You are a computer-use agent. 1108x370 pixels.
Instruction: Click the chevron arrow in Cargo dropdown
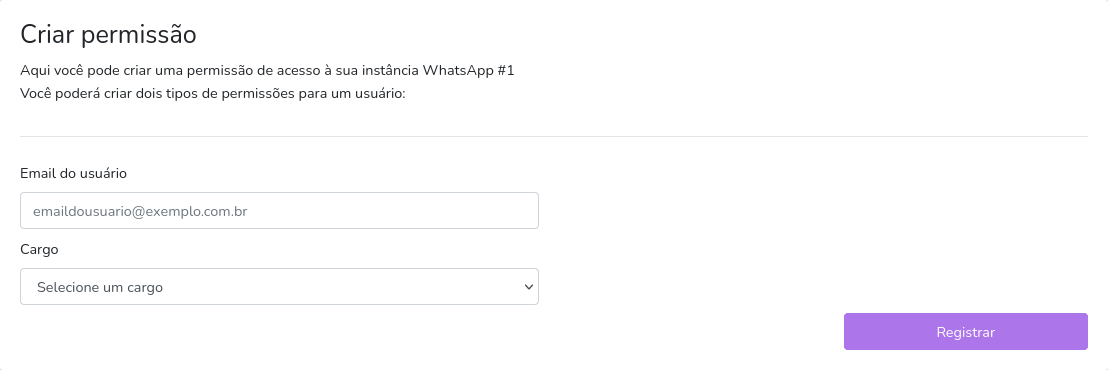pos(528,287)
